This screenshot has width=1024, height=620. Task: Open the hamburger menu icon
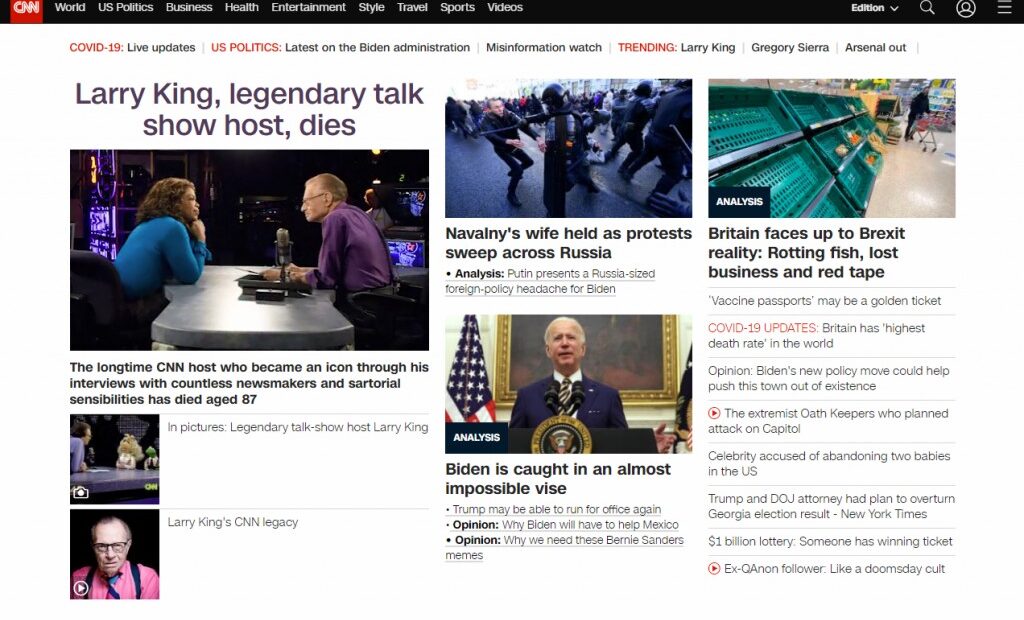[1004, 8]
